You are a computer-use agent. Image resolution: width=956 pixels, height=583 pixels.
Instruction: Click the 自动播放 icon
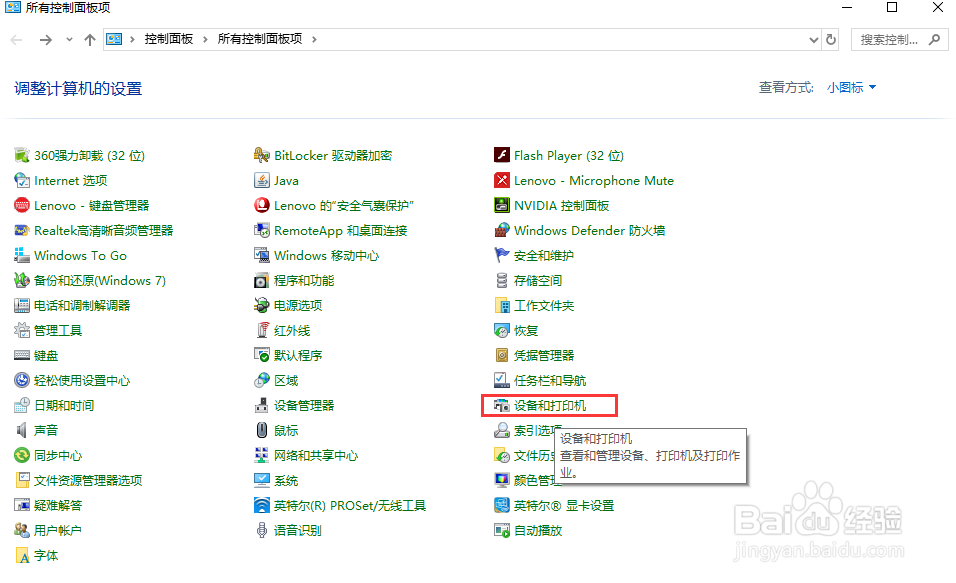pos(502,531)
